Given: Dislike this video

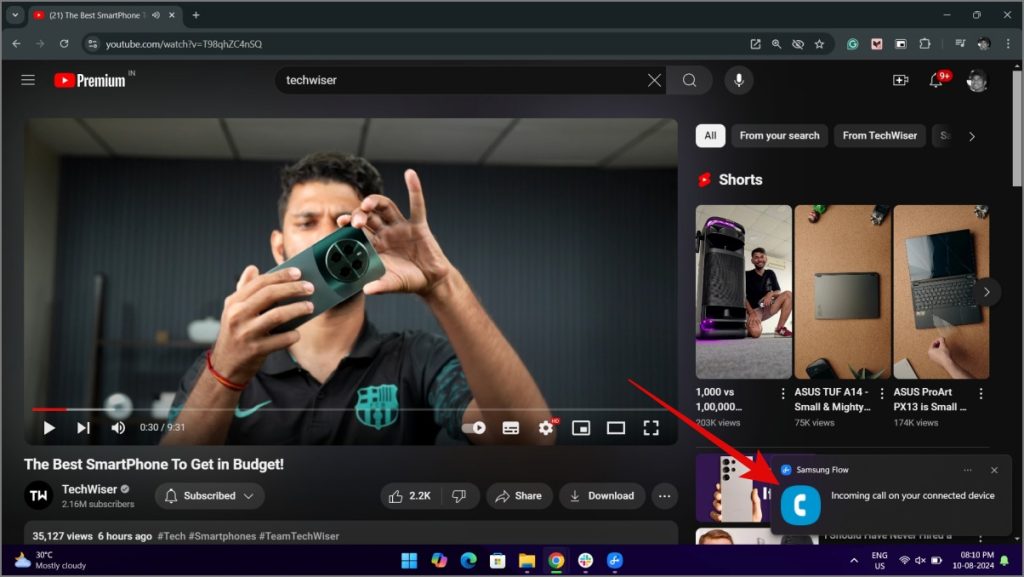Looking at the screenshot, I should pos(460,495).
